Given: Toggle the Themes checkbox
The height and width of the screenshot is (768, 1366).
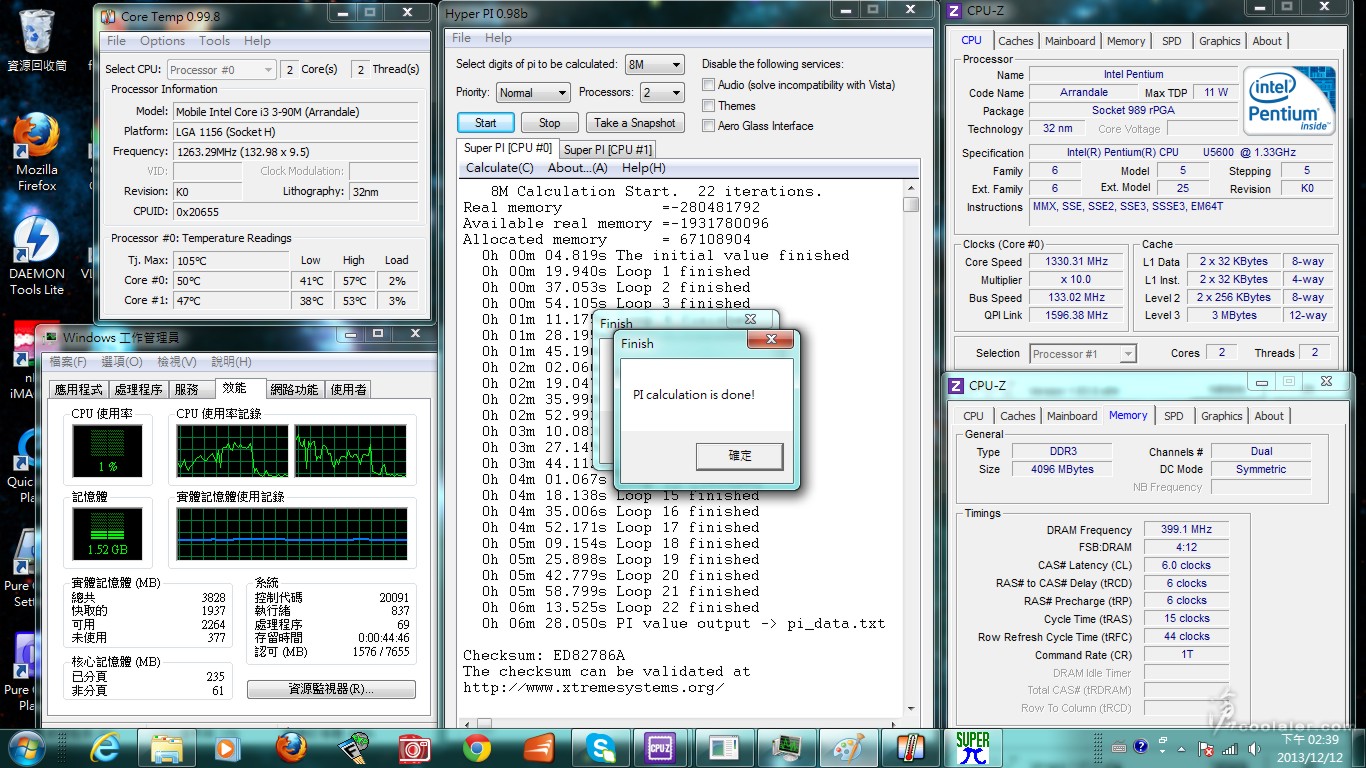Looking at the screenshot, I should pos(709,106).
